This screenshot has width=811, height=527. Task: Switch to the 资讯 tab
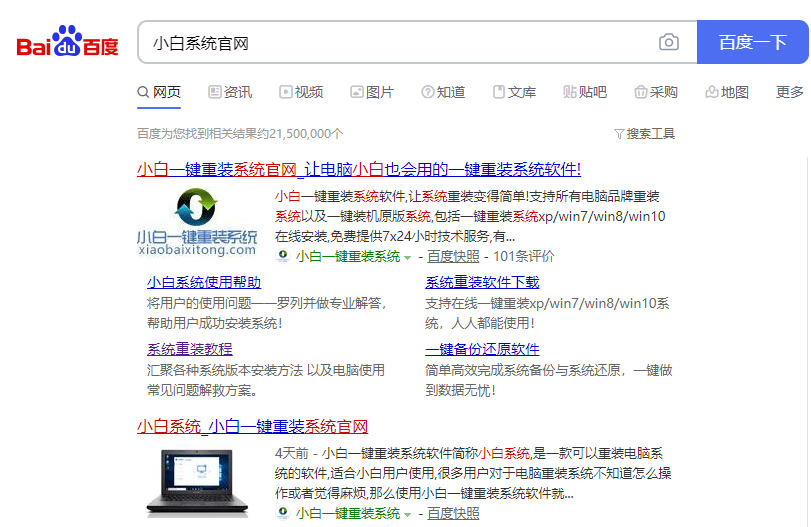[x=230, y=93]
